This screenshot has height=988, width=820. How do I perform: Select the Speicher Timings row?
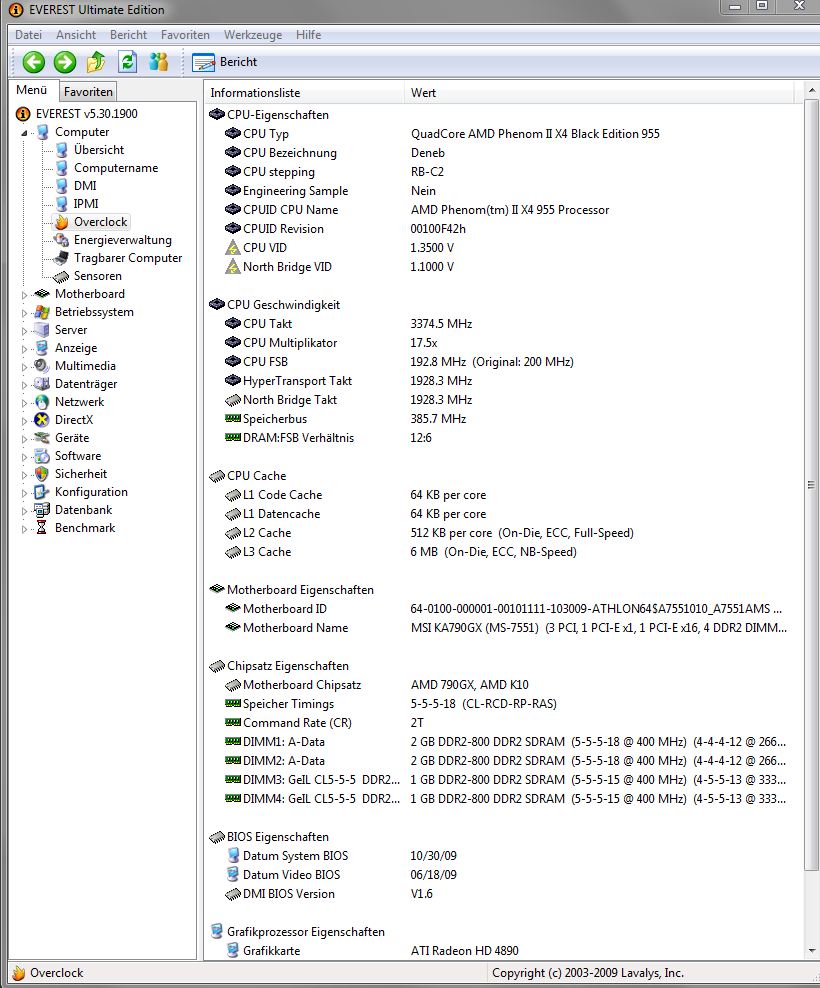click(x=504, y=704)
